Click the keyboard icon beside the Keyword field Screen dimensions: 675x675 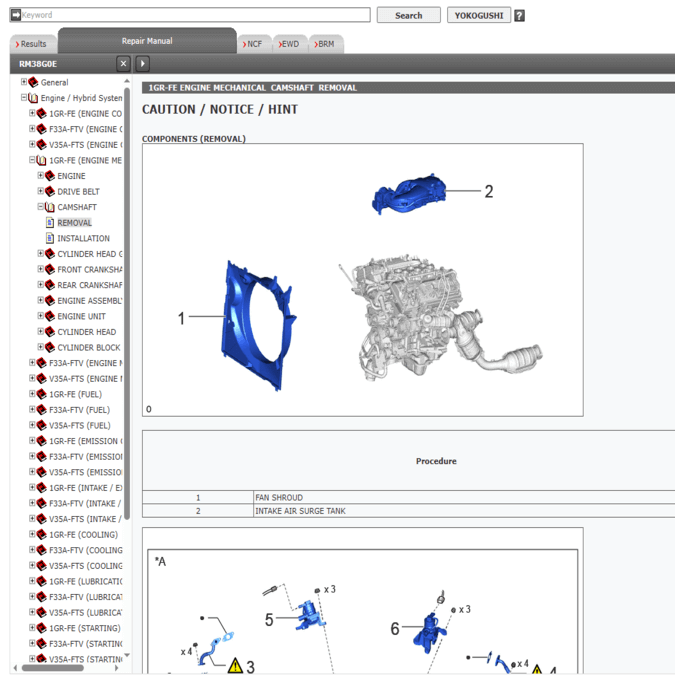point(15,15)
